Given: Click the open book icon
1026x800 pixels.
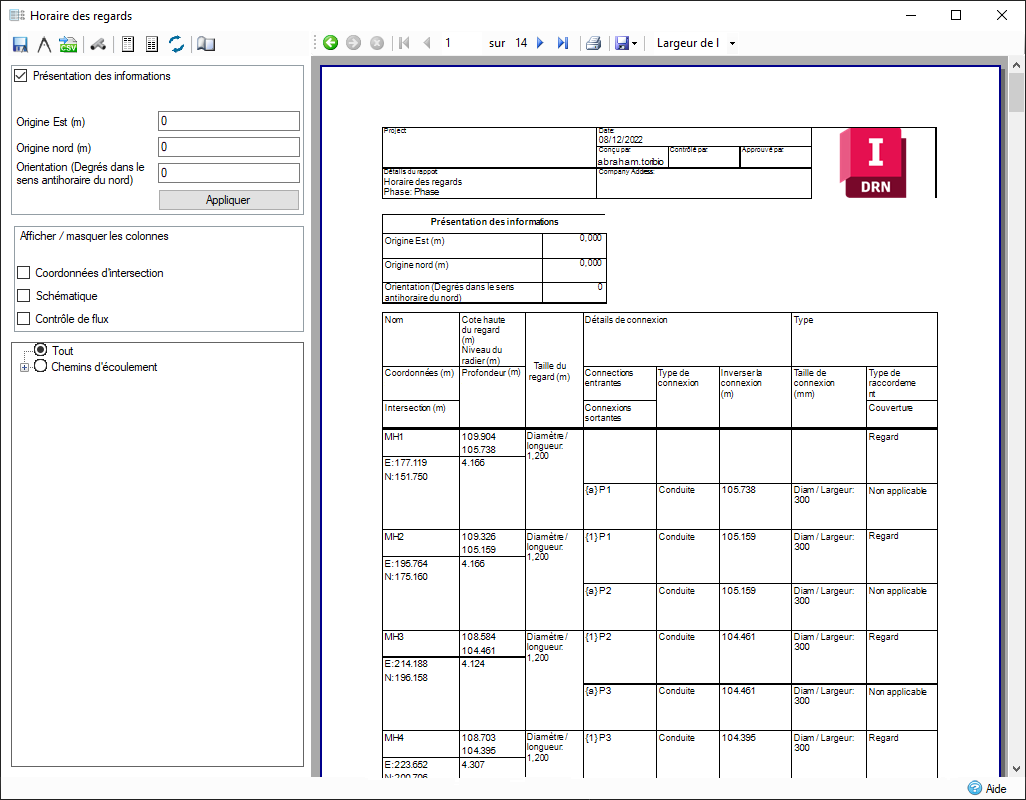Looking at the screenshot, I should click(206, 44).
